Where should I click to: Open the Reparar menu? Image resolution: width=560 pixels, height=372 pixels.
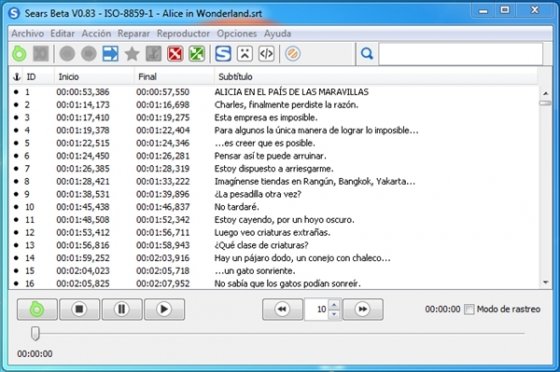134,34
